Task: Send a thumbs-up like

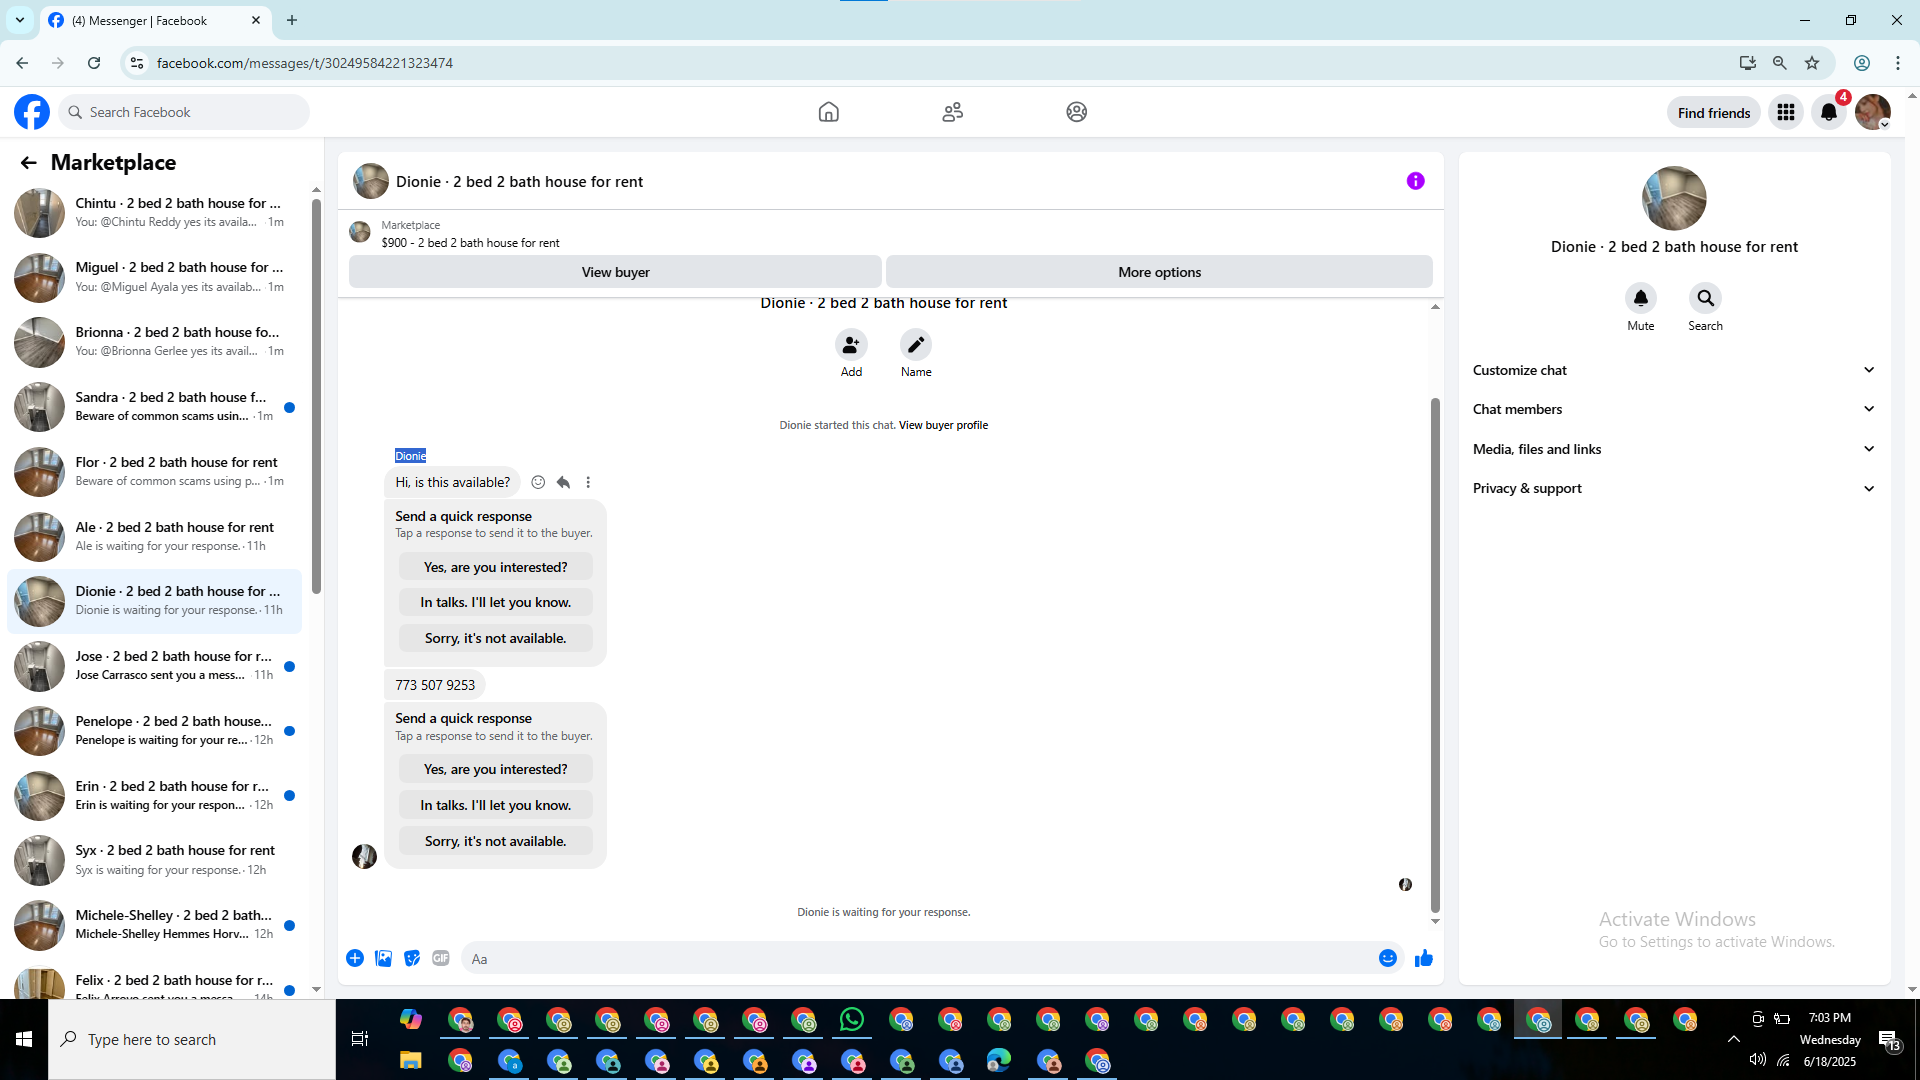Action: pyautogui.click(x=1424, y=958)
